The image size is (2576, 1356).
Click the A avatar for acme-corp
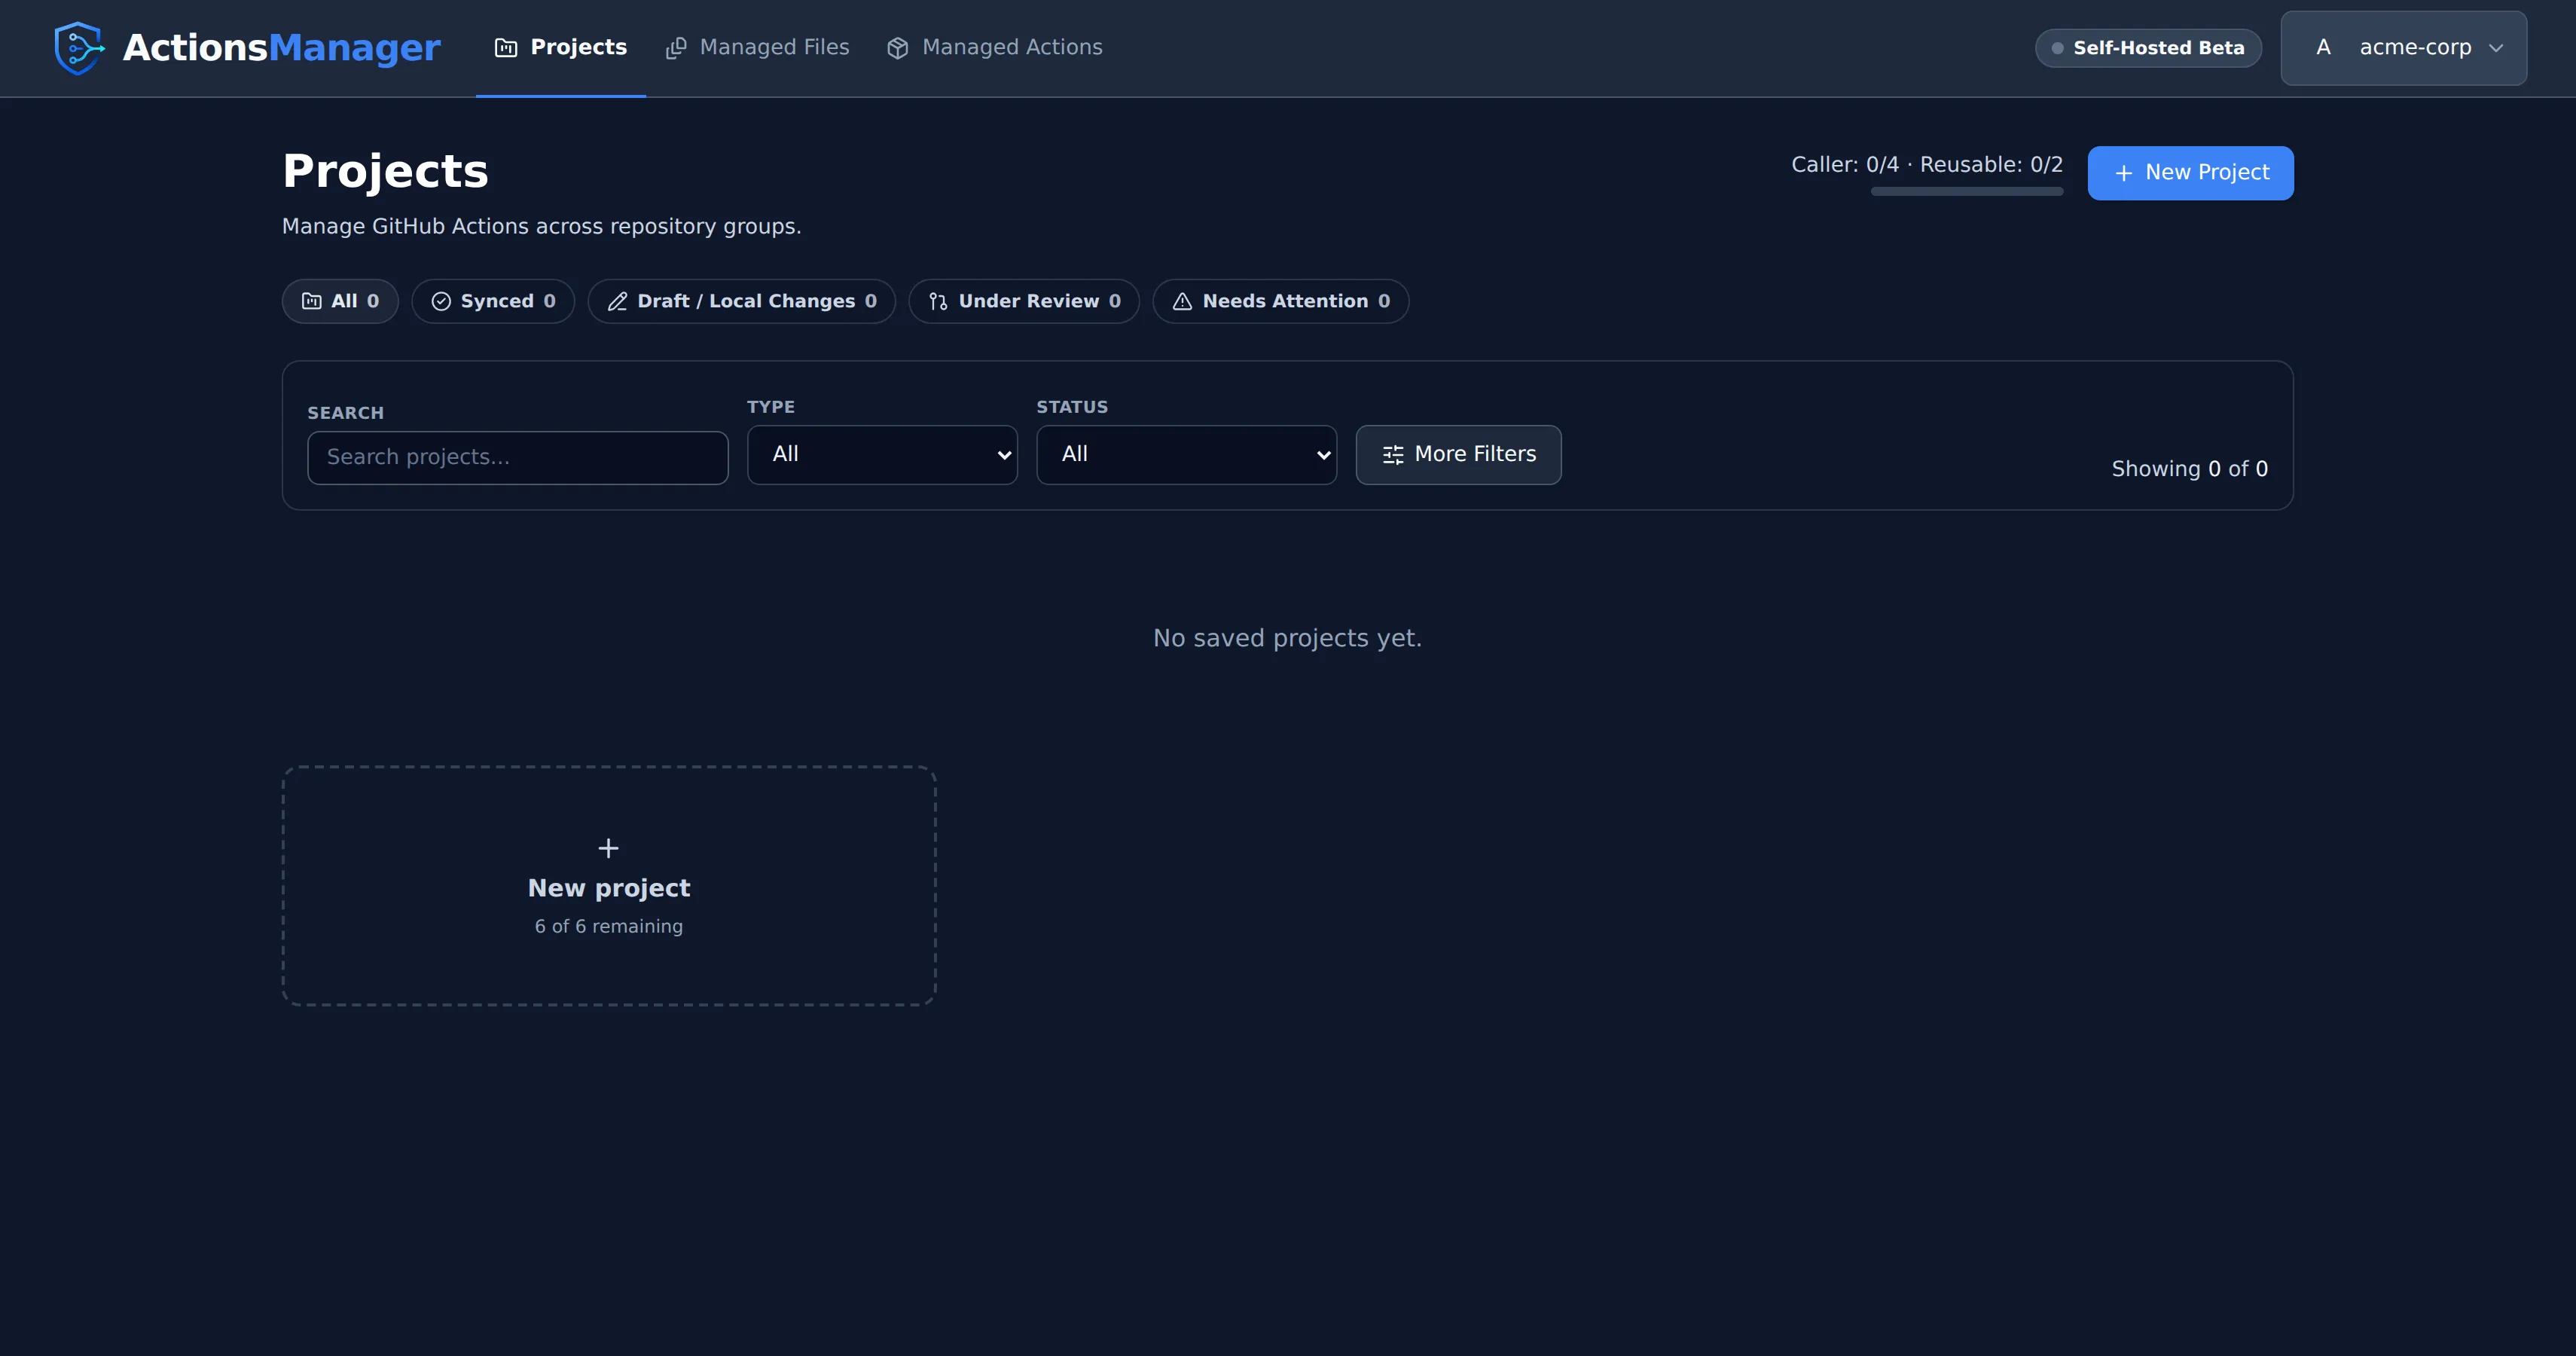click(x=2323, y=48)
